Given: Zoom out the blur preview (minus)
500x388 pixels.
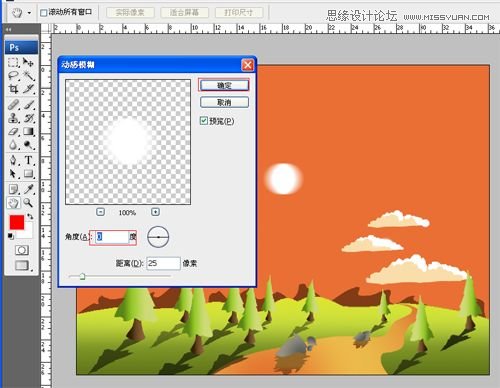Looking at the screenshot, I should pos(100,212).
